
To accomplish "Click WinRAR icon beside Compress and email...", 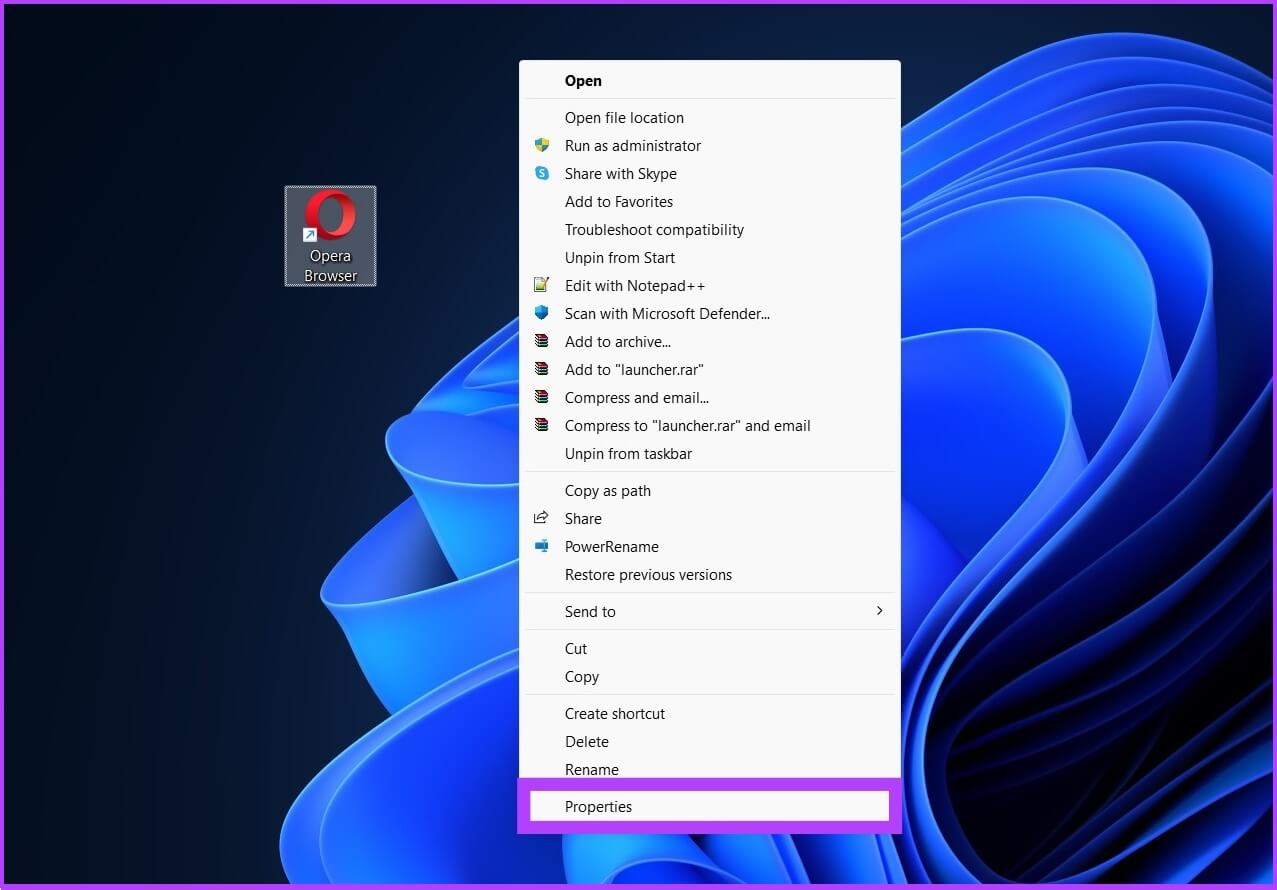I will [542, 397].
